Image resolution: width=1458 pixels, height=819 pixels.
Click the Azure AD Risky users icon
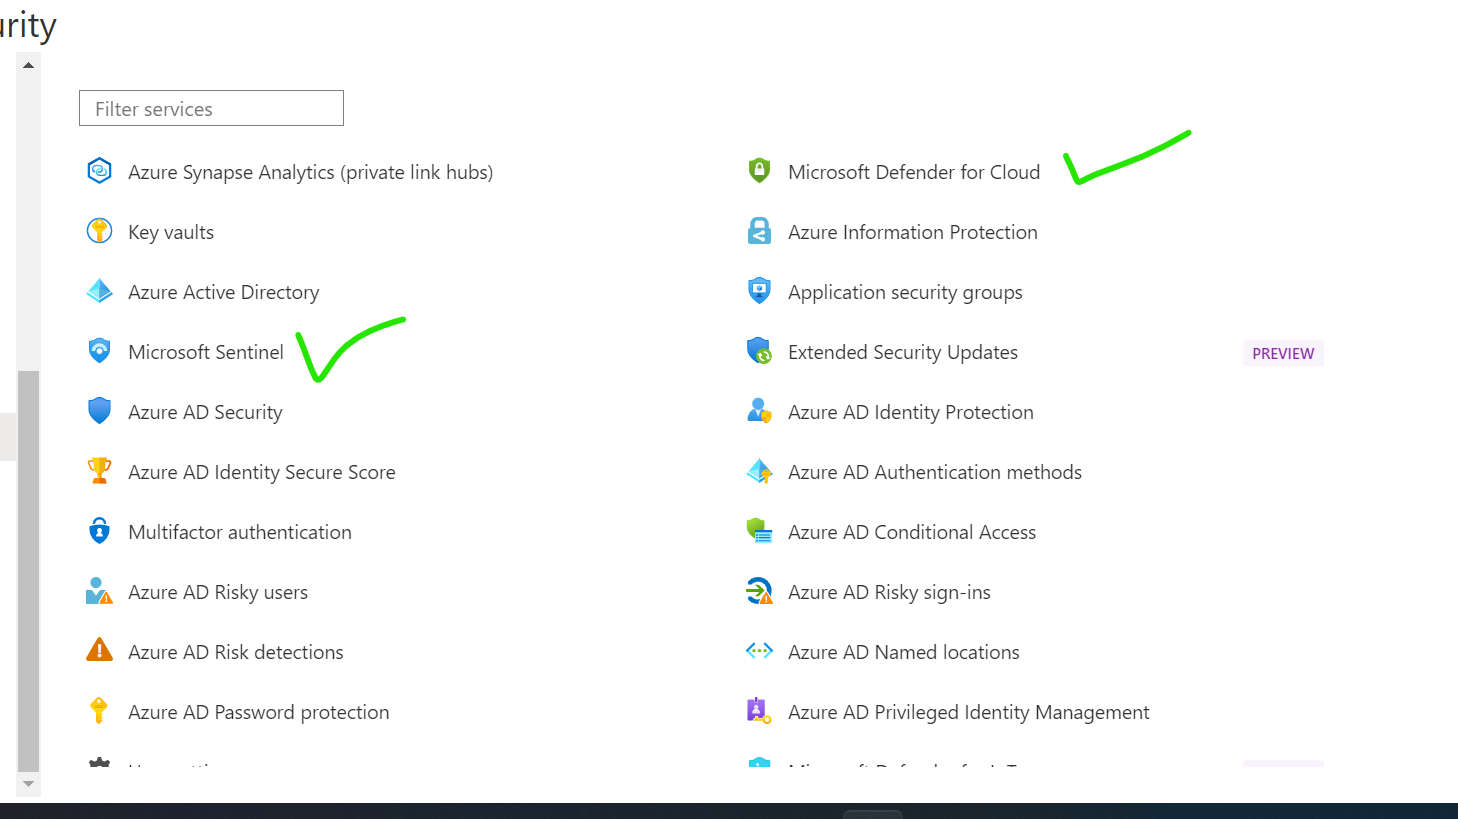pyautogui.click(x=99, y=591)
